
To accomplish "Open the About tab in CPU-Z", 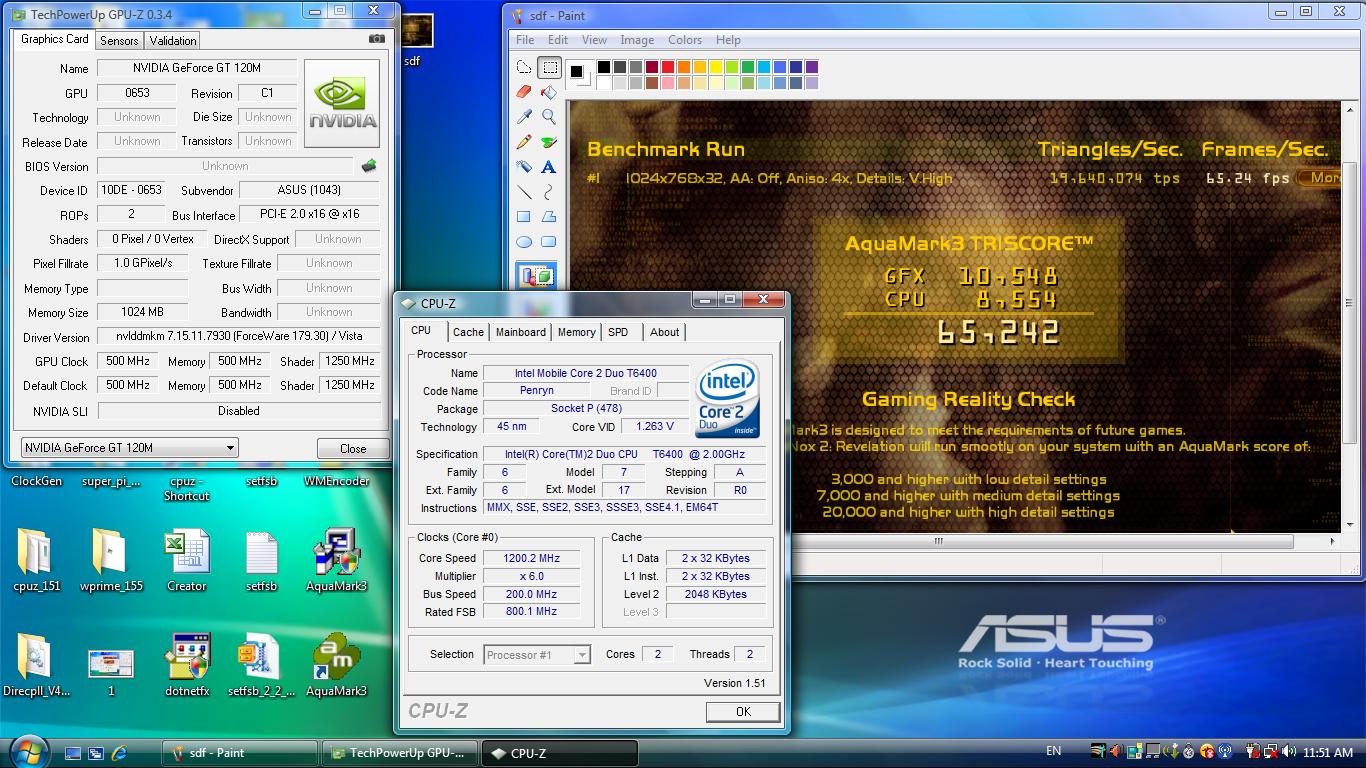I will (665, 332).
